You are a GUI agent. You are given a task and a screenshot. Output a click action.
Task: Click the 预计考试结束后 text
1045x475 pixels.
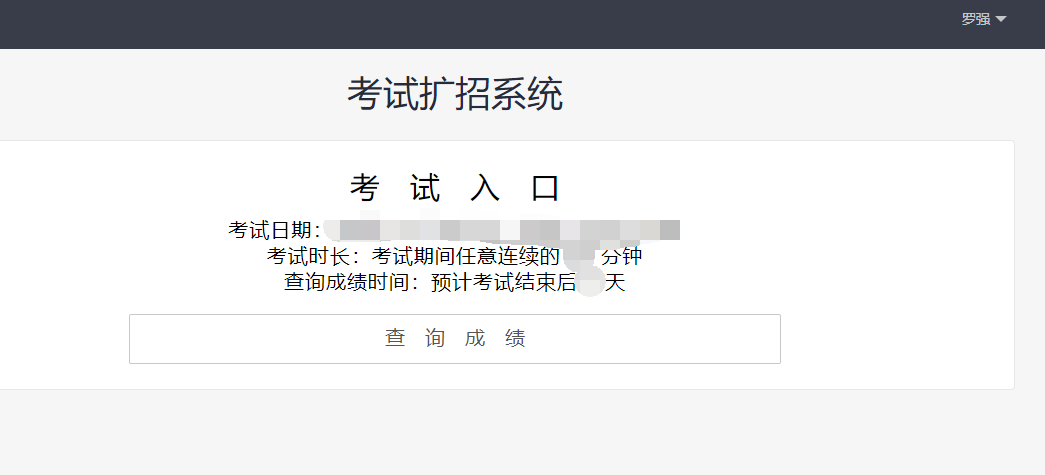[x=503, y=282]
